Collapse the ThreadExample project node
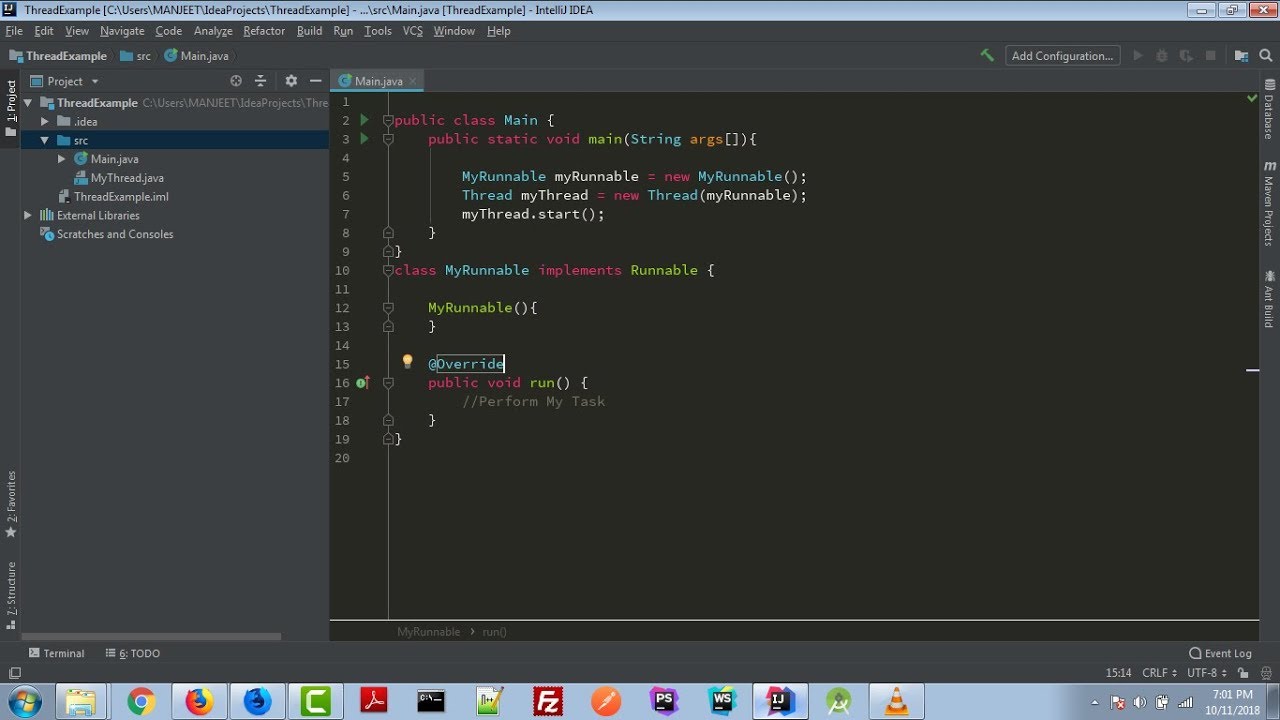Image resolution: width=1280 pixels, height=720 pixels. [28, 102]
